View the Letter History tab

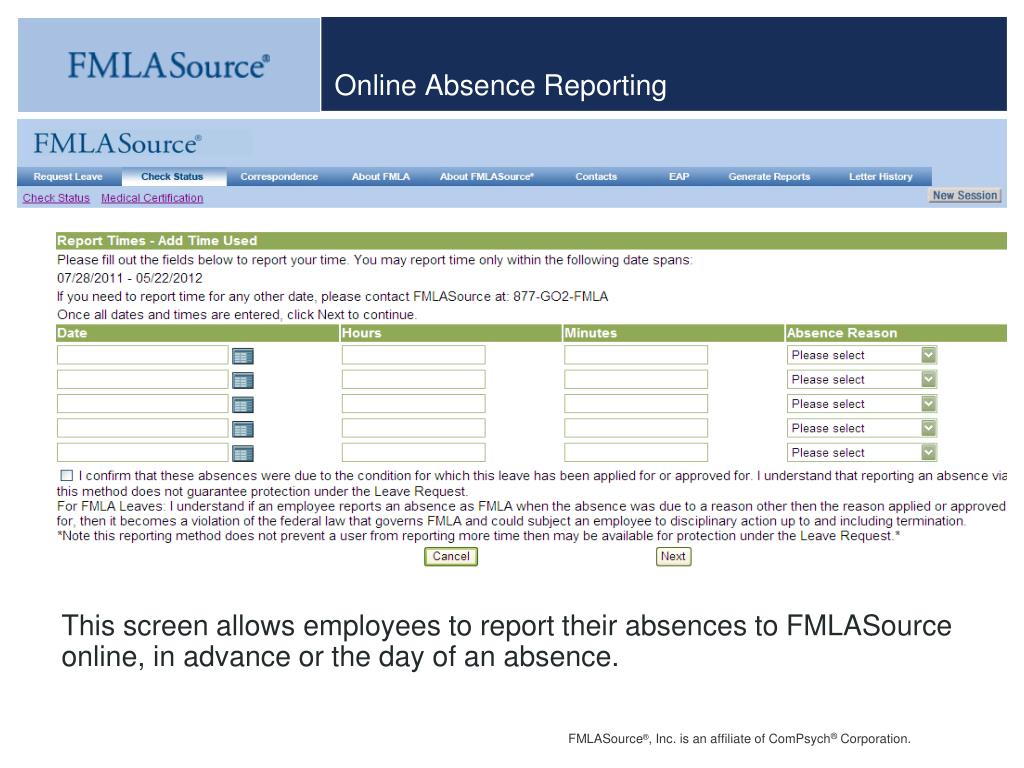880,176
